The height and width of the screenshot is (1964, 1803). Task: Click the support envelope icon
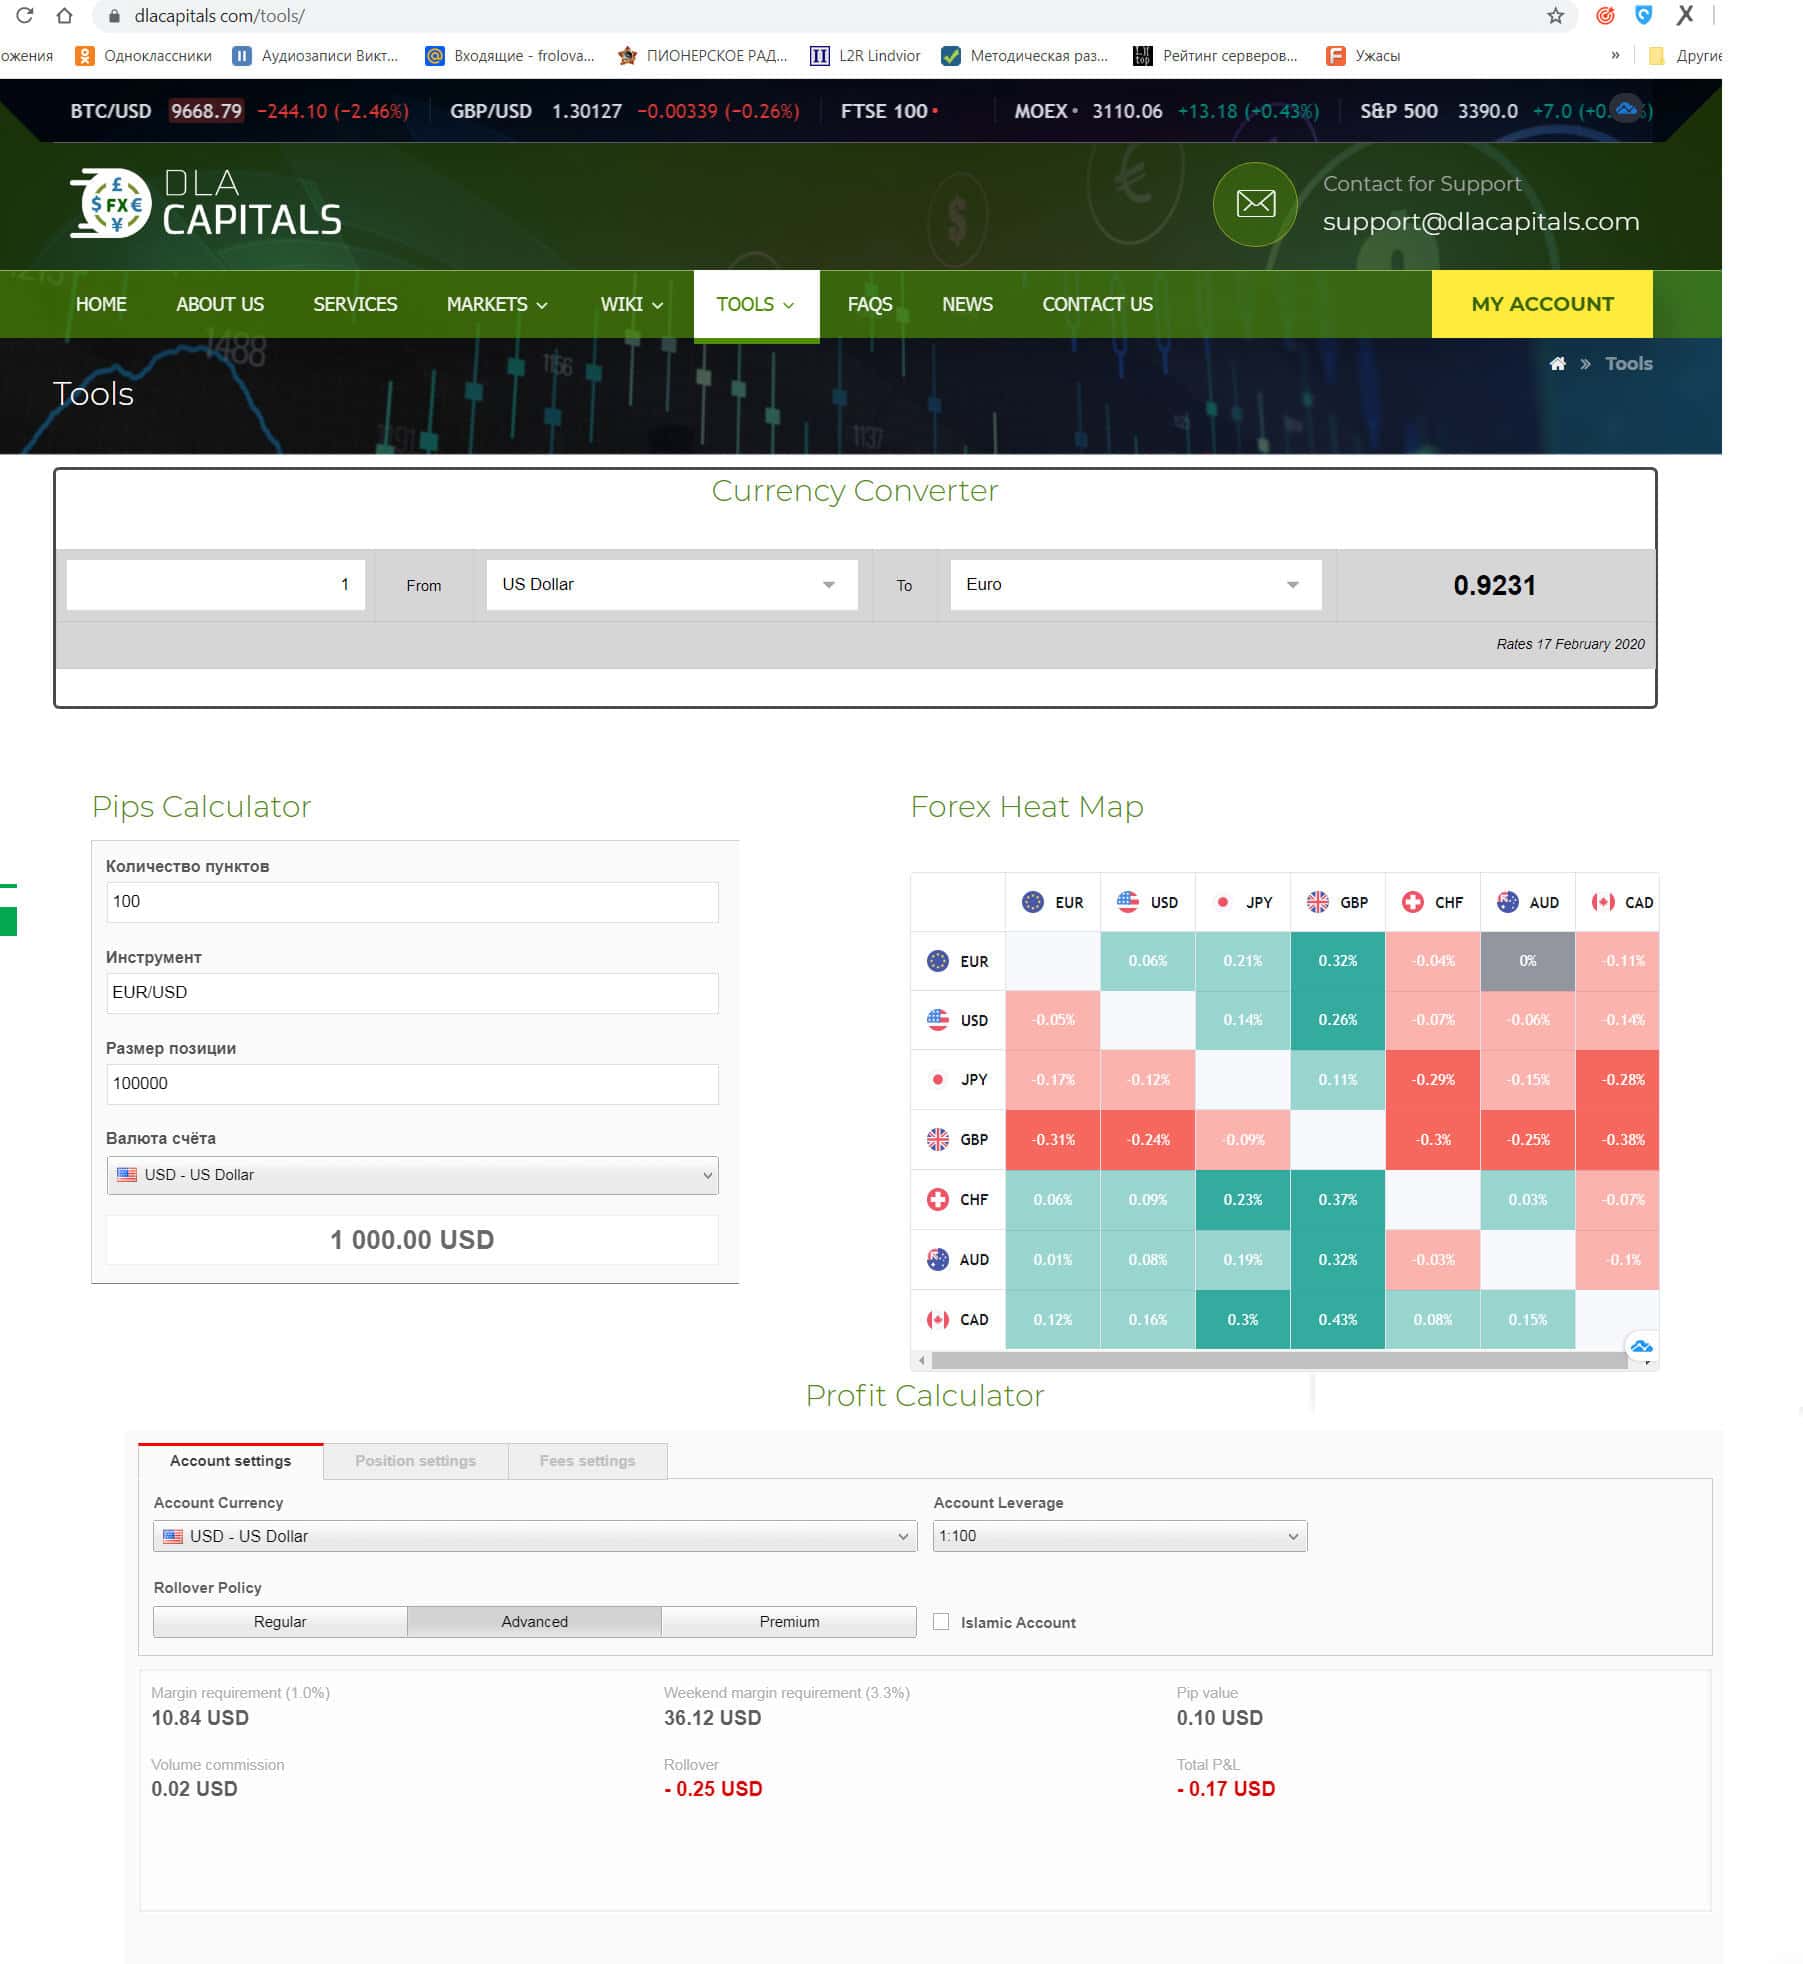tap(1255, 204)
